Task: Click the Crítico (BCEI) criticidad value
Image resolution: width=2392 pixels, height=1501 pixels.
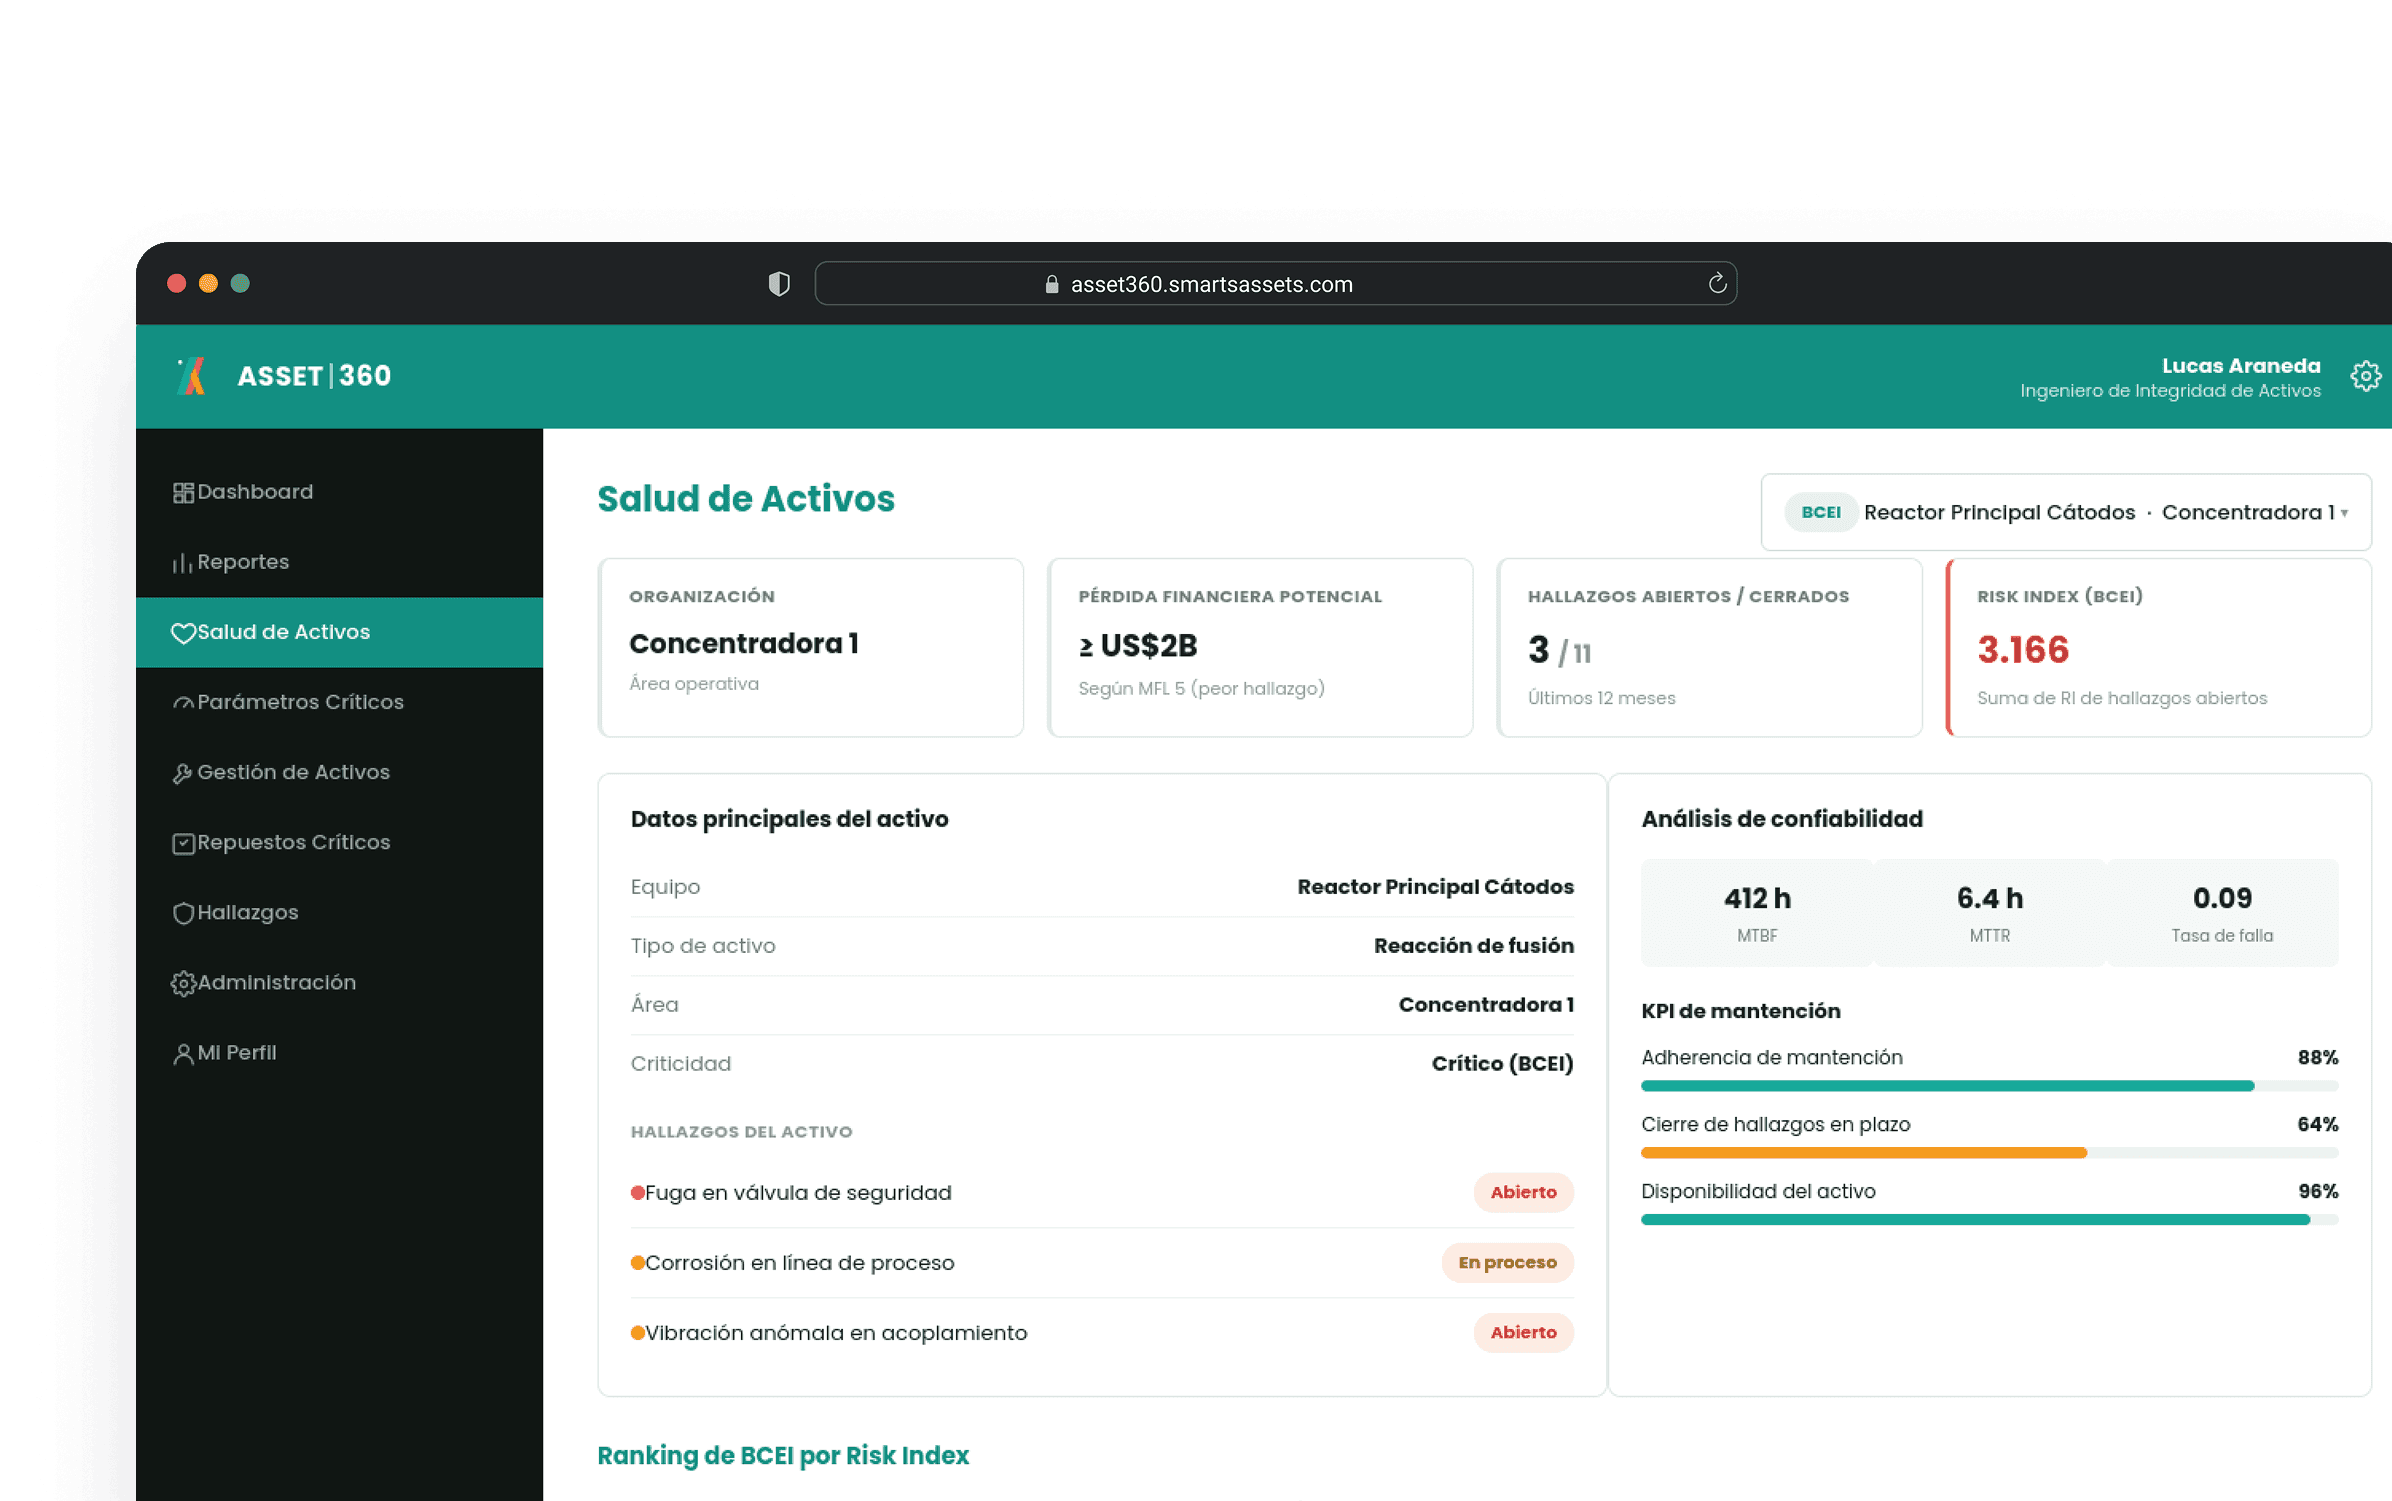Action: (x=1502, y=1064)
